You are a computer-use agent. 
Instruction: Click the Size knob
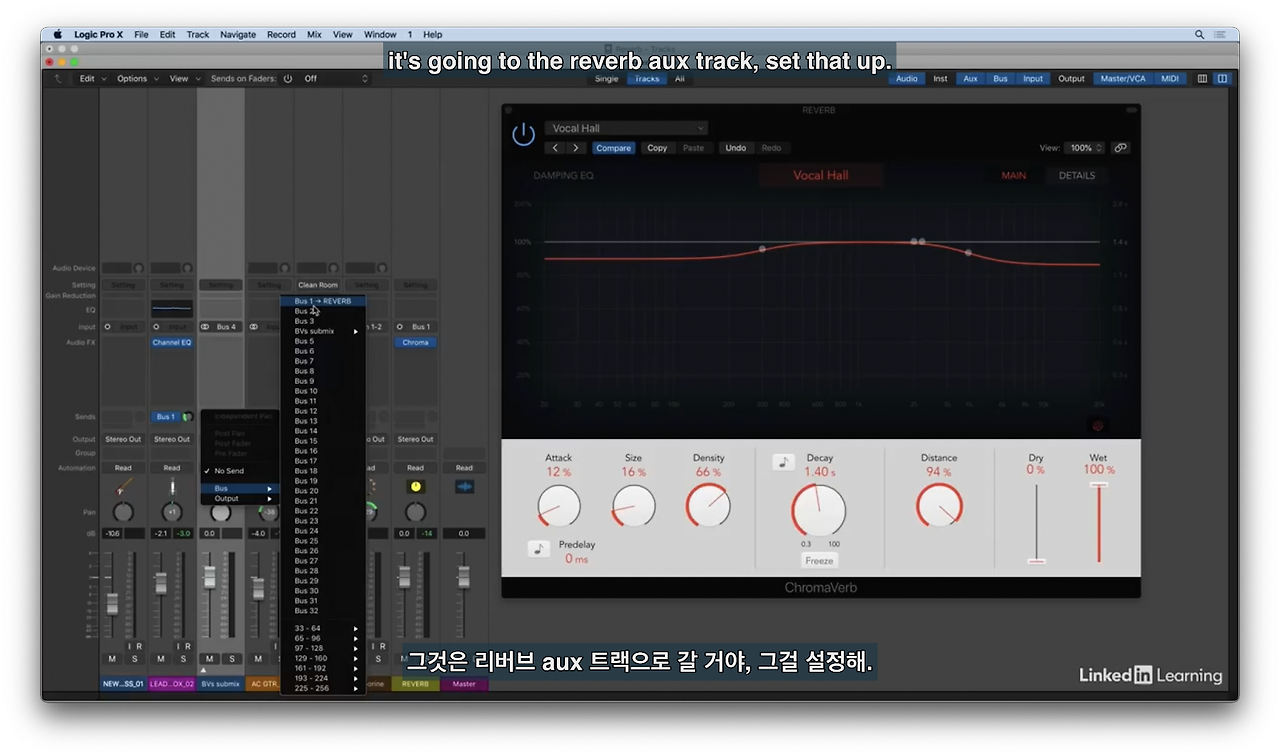point(633,506)
